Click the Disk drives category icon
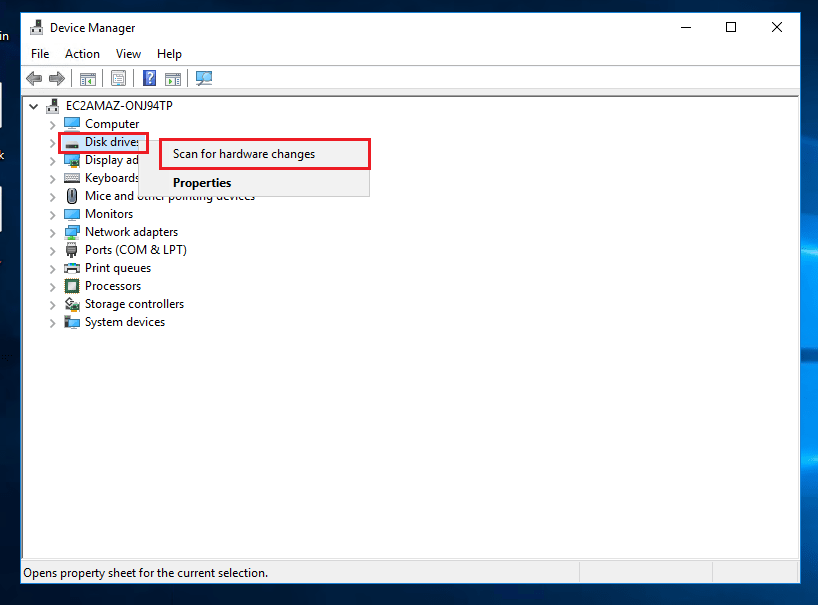818x605 pixels. pos(72,144)
